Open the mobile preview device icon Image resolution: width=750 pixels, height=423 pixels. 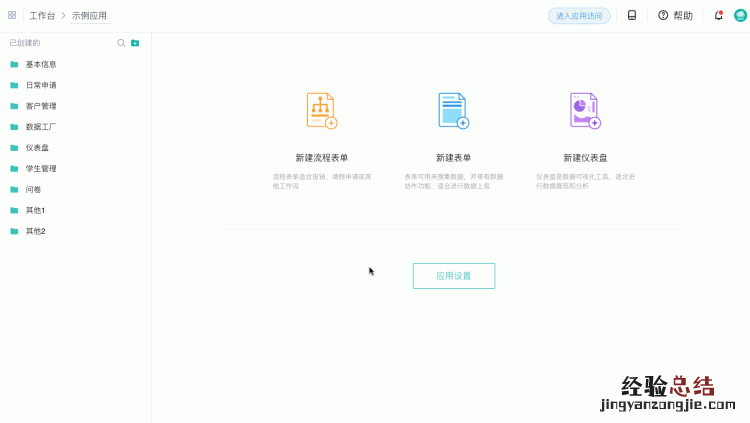coord(632,15)
